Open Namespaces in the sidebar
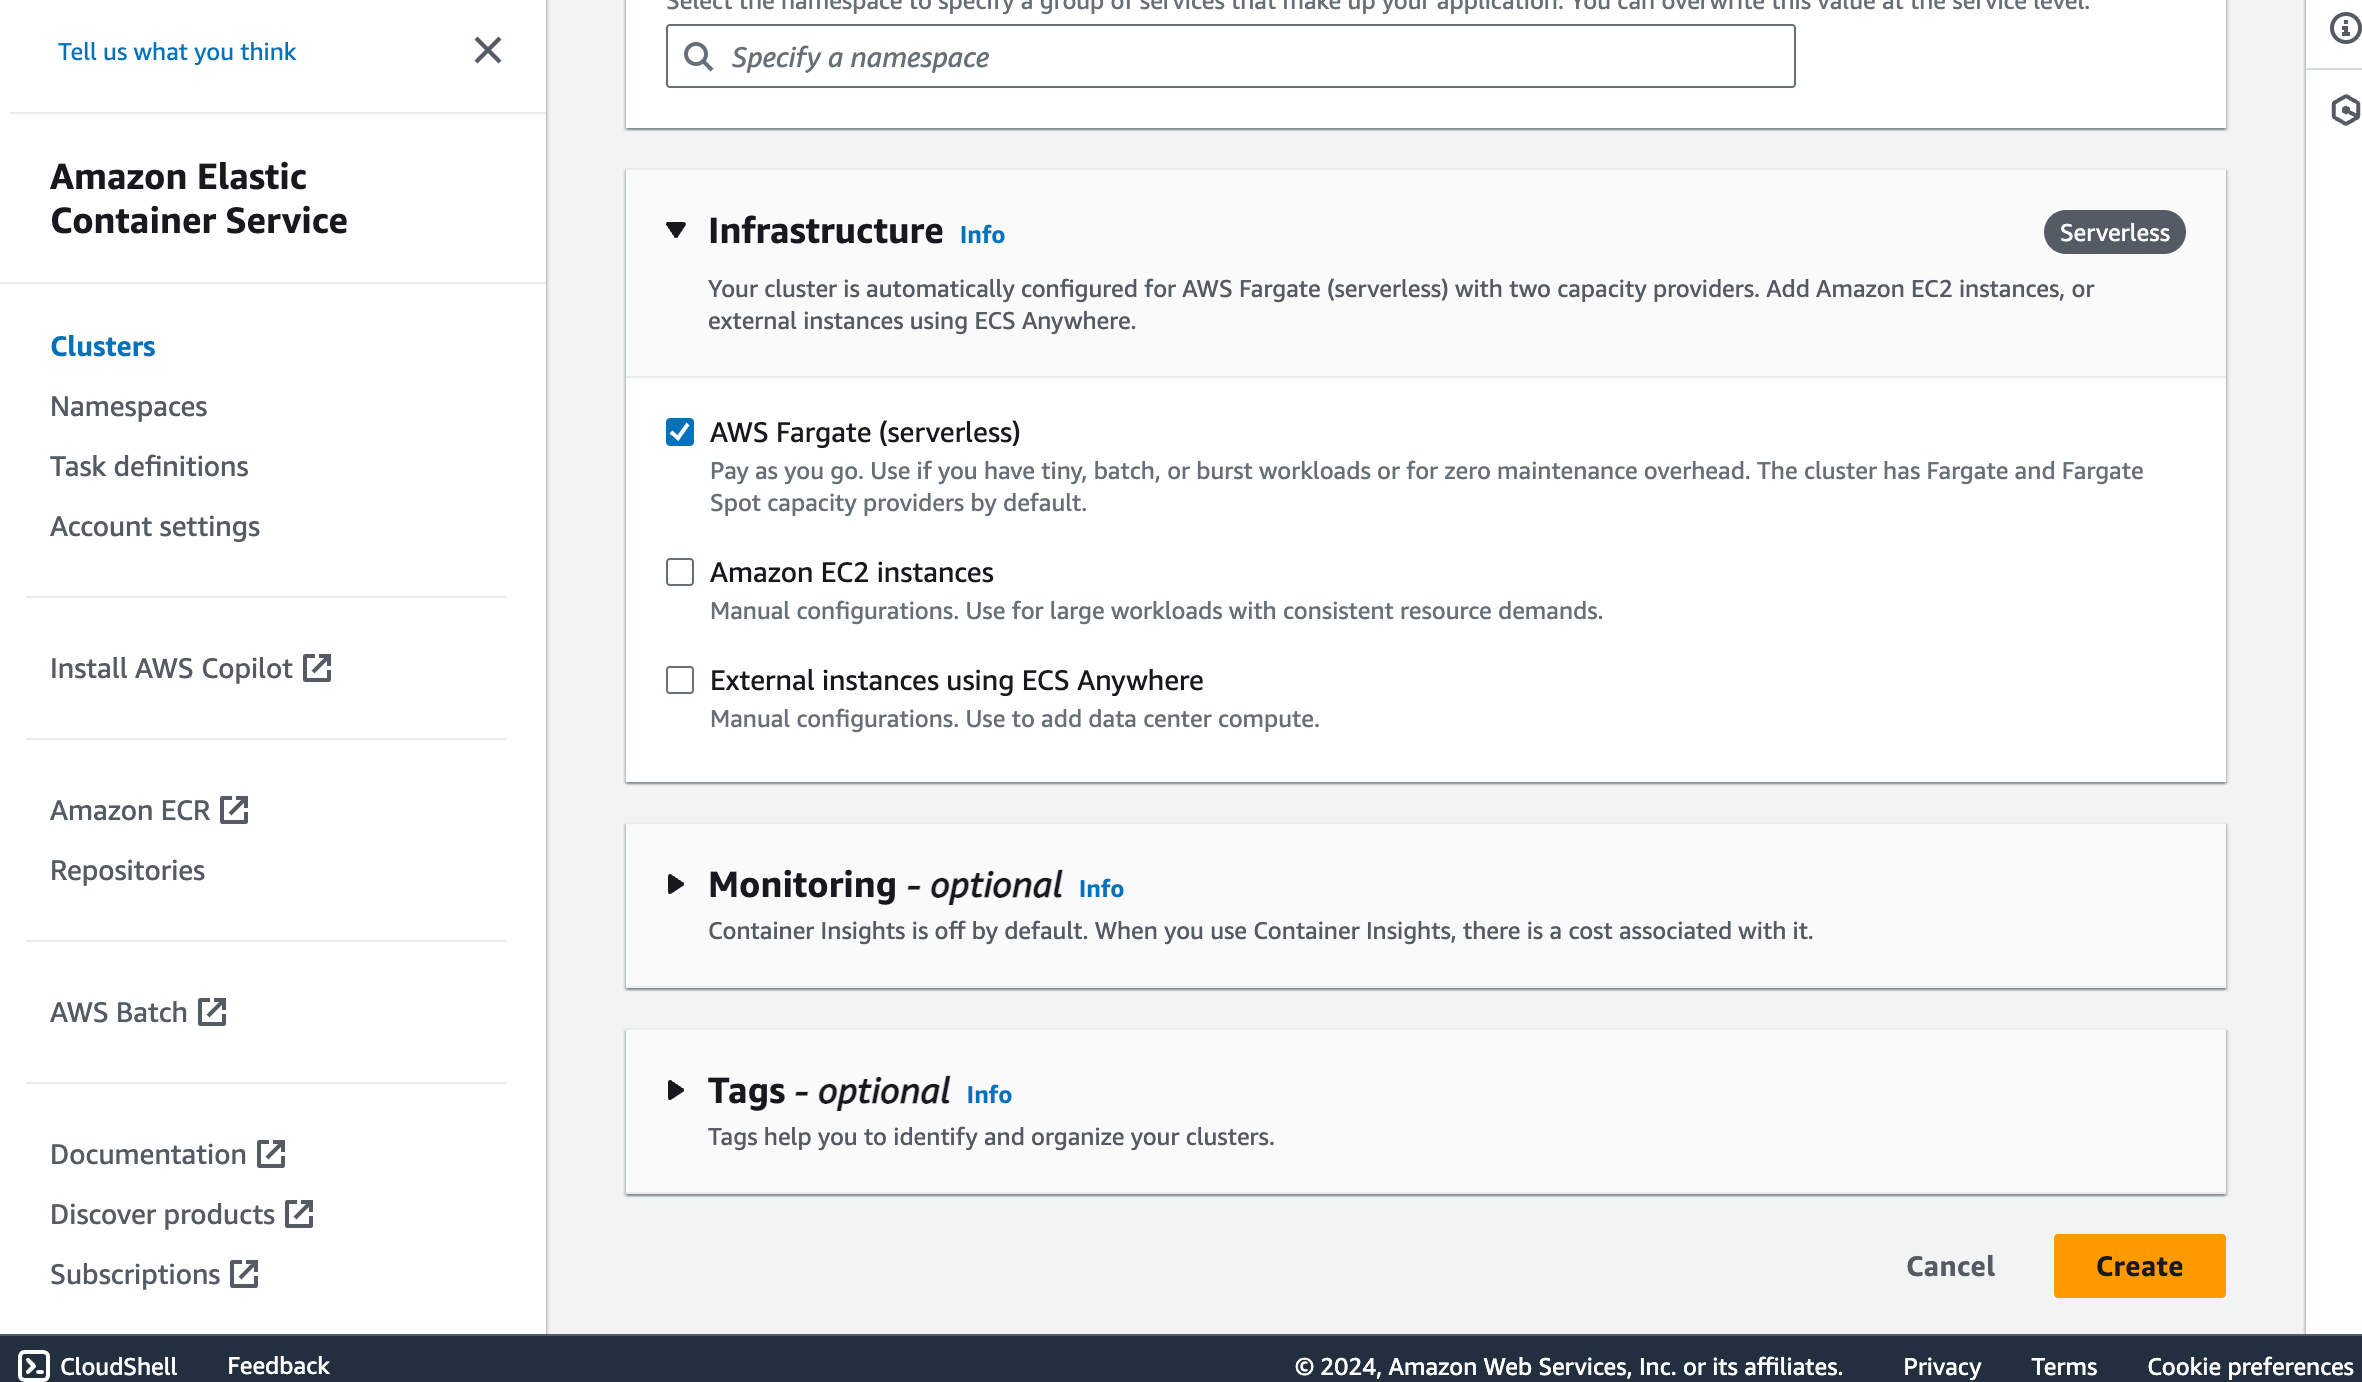 point(128,406)
